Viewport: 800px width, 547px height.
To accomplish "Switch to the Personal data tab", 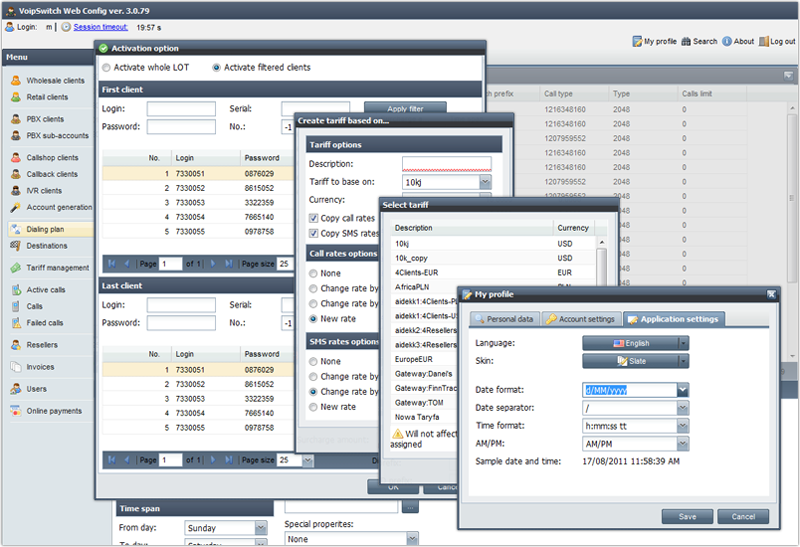I will 505,319.
